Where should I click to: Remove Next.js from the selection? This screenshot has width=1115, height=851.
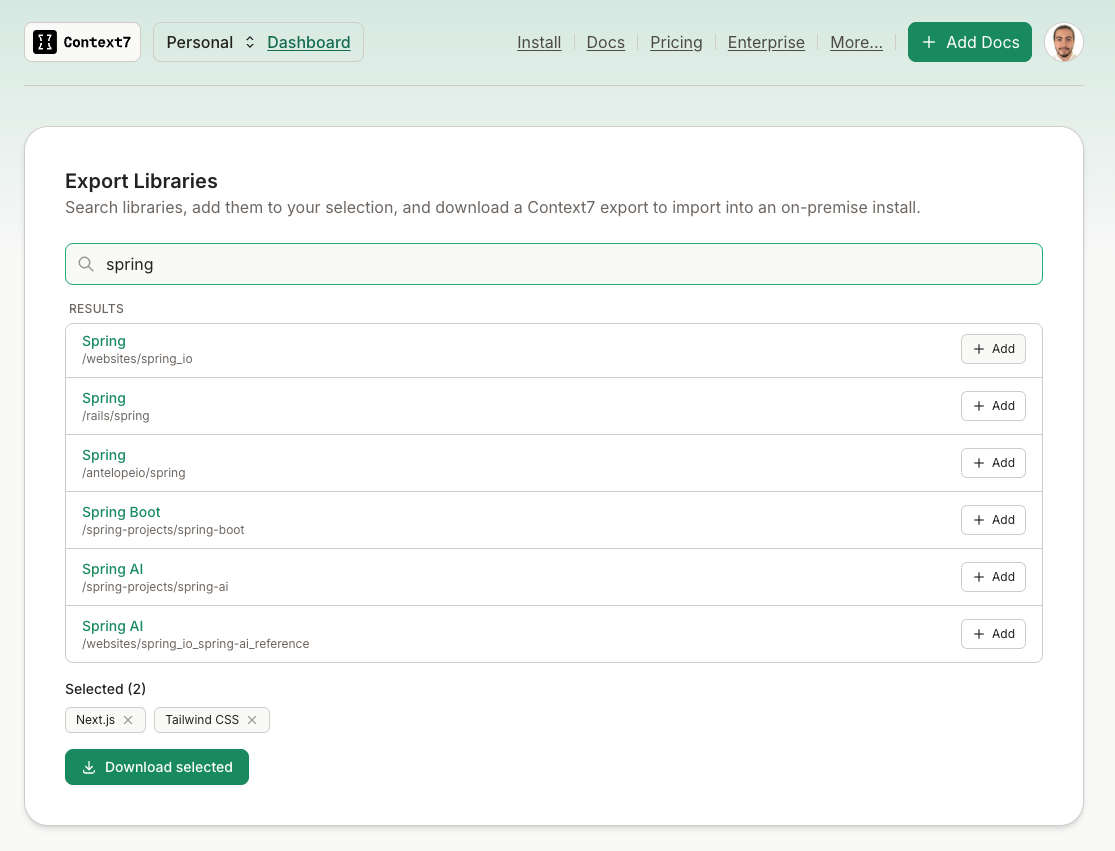128,719
